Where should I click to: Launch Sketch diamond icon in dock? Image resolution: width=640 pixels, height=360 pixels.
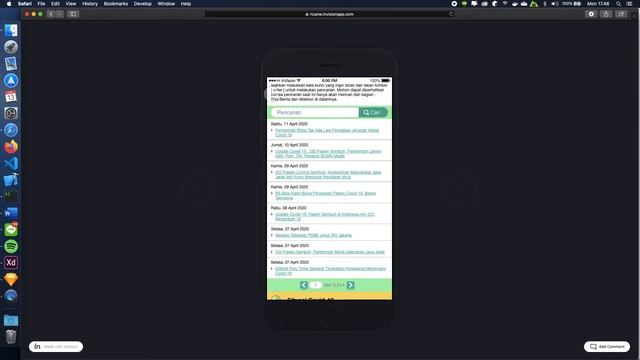pos(11,280)
